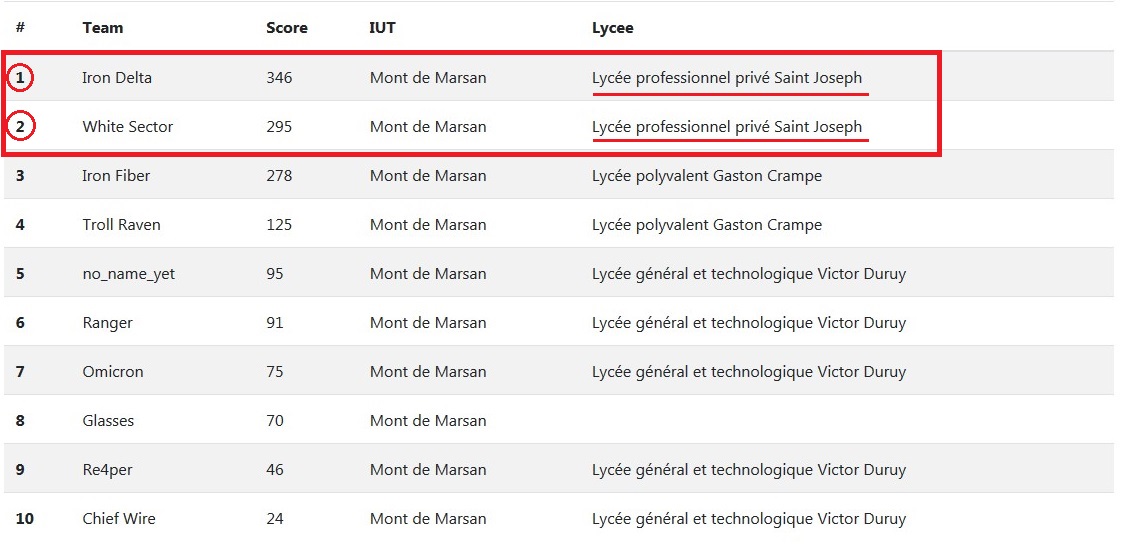Click the score 346 cell
This screenshot has width=1124, height=555.
click(x=279, y=77)
